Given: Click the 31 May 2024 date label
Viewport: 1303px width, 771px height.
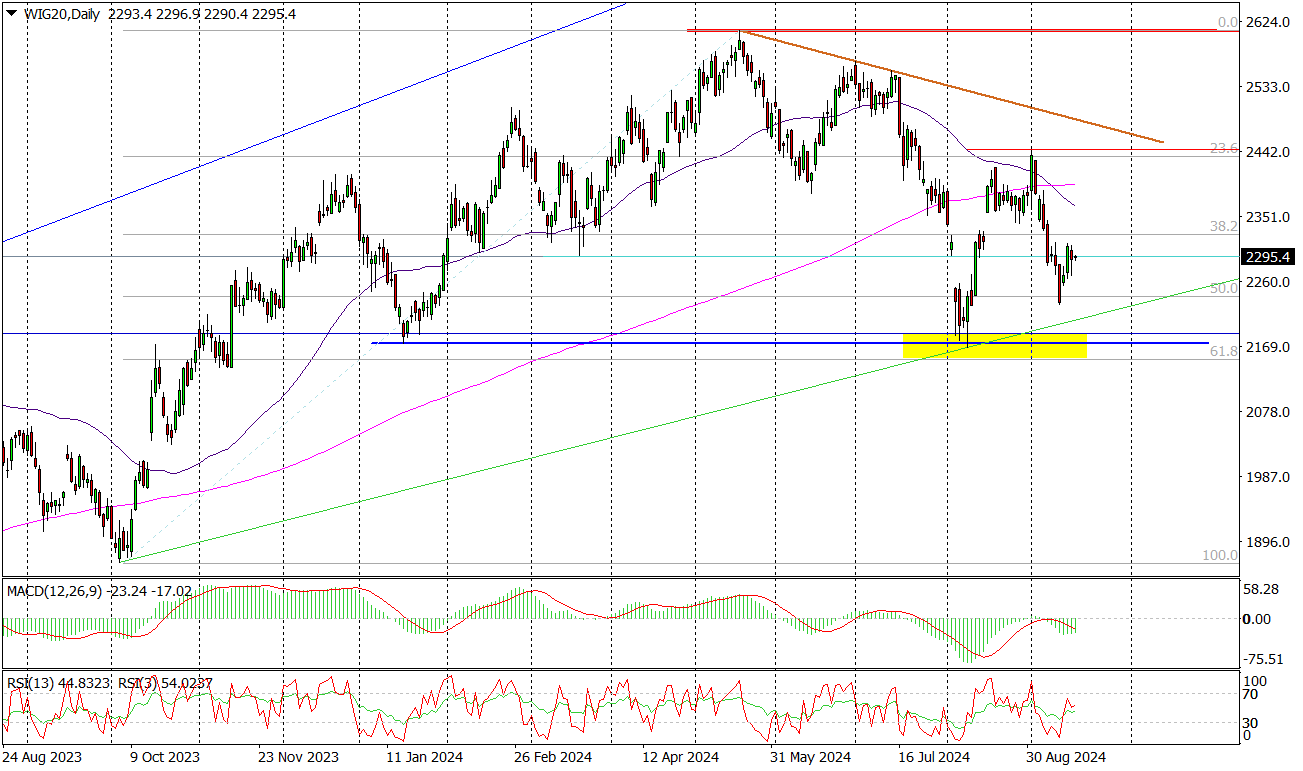Looking at the screenshot, I should point(811,759).
